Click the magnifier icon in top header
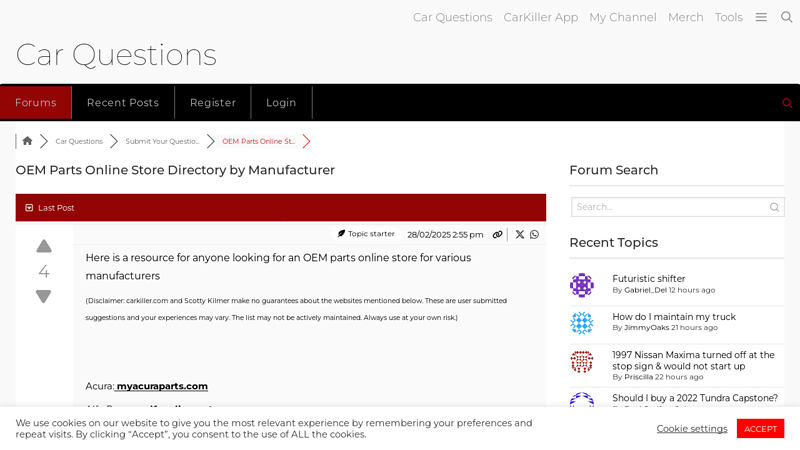The height and width of the screenshot is (450, 800). 787,17
